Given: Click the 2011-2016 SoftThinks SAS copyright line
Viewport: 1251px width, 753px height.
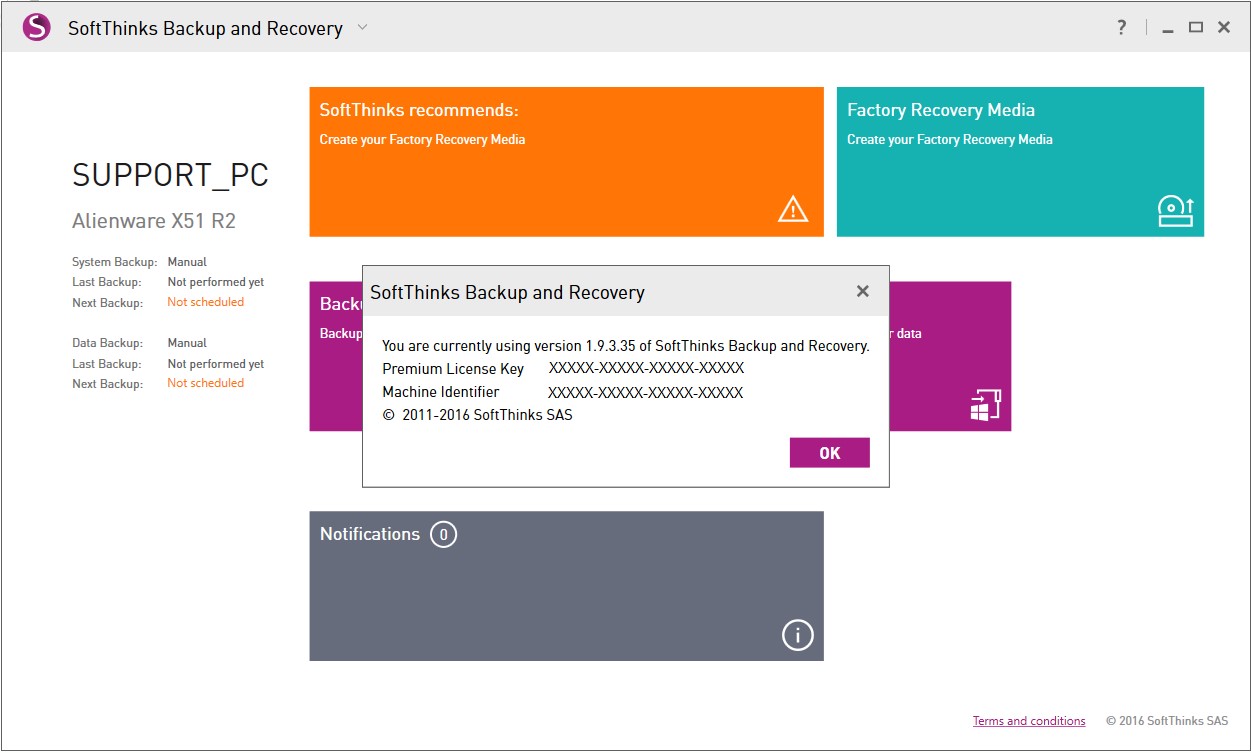Looking at the screenshot, I should (478, 415).
